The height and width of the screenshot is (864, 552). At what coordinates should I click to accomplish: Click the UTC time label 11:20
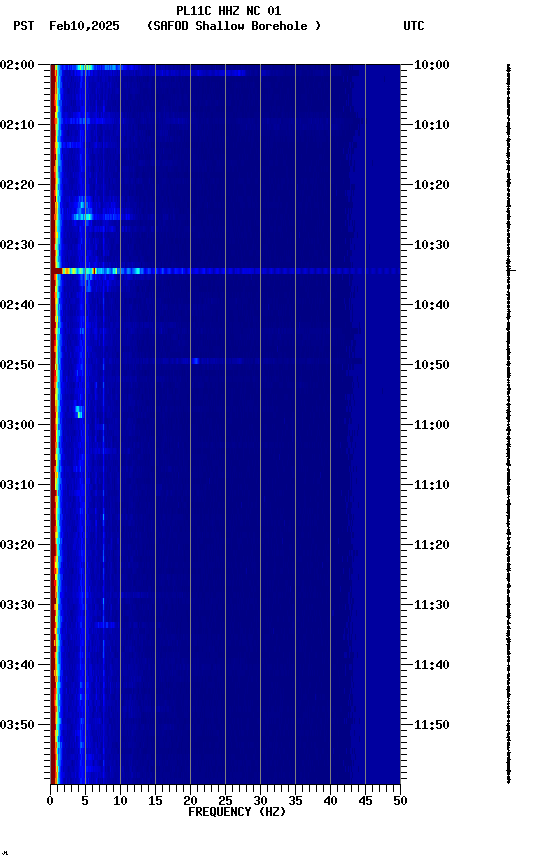432,545
